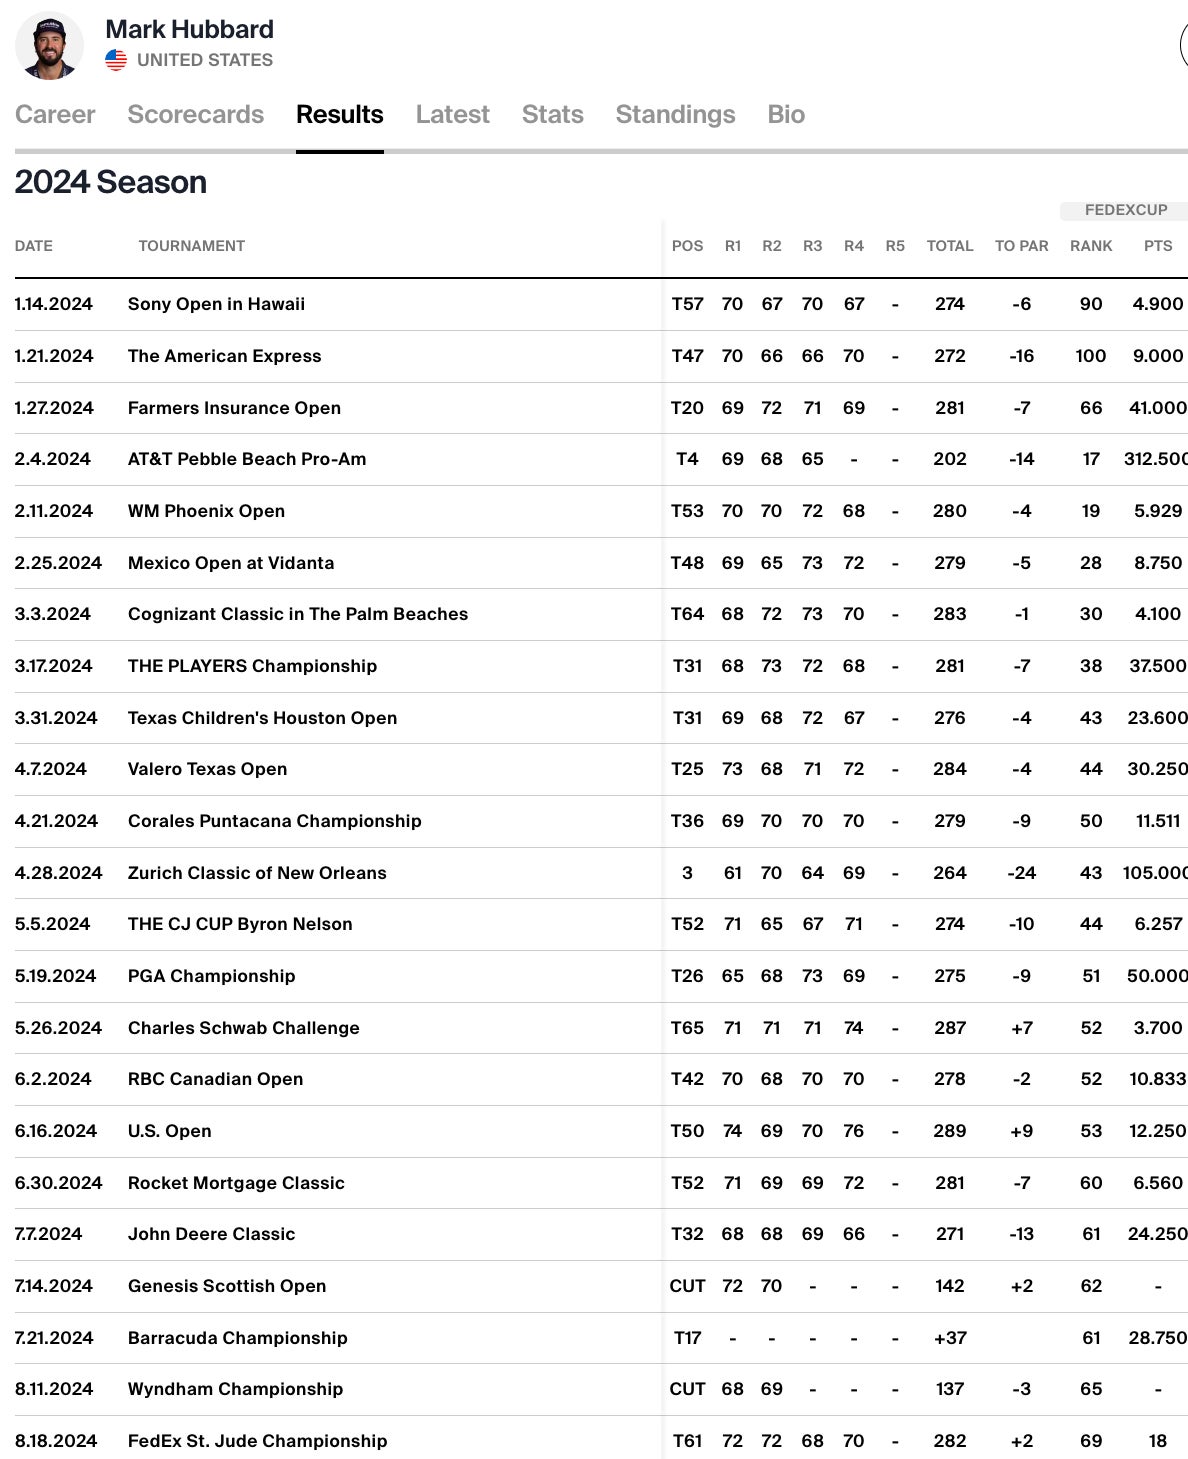Viewport: 1188px width, 1459px height.
Task: View the Standings tab
Action: point(675,115)
